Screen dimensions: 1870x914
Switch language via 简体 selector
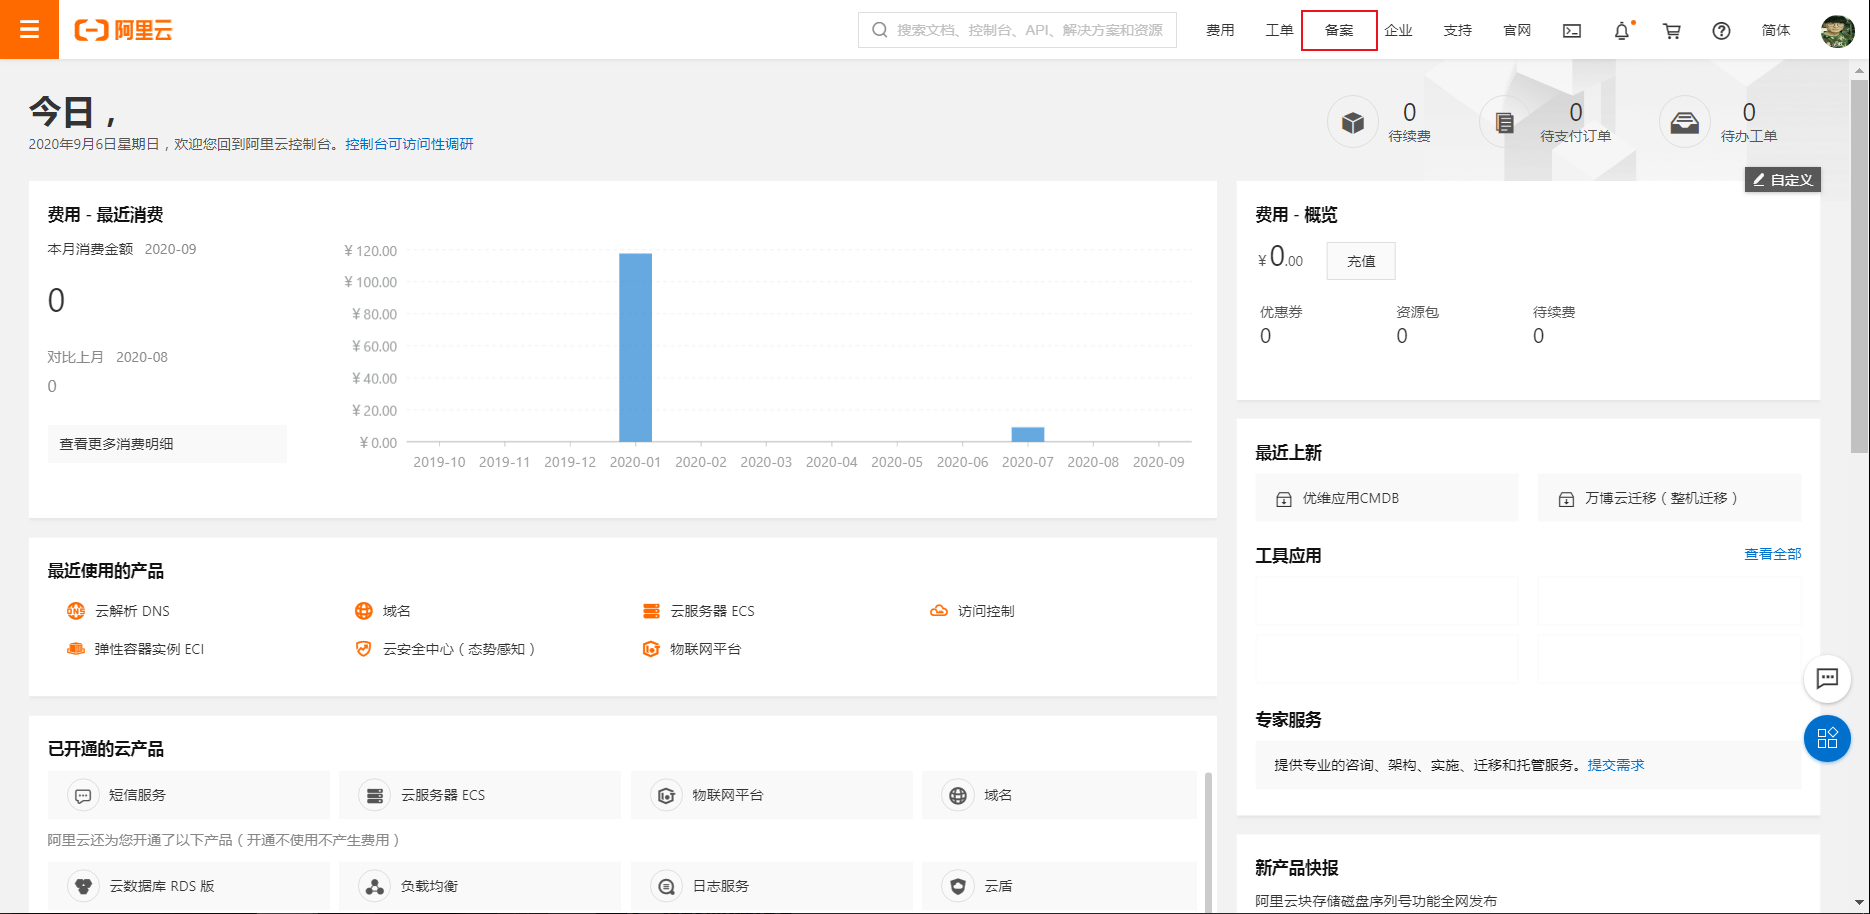(x=1776, y=31)
